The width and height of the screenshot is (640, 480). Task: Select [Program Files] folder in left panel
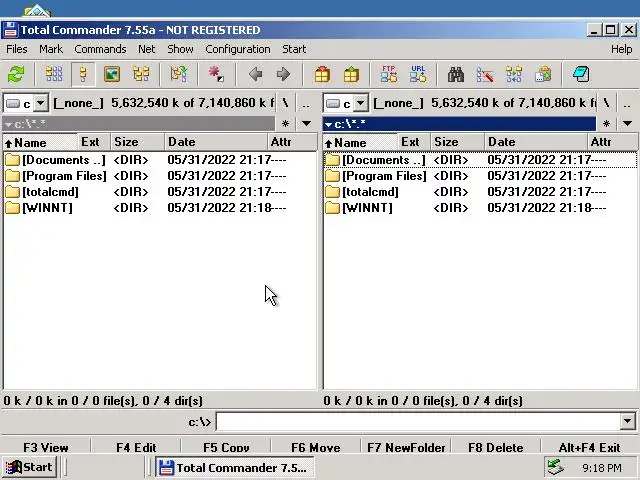pyautogui.click(x=160, y=176)
